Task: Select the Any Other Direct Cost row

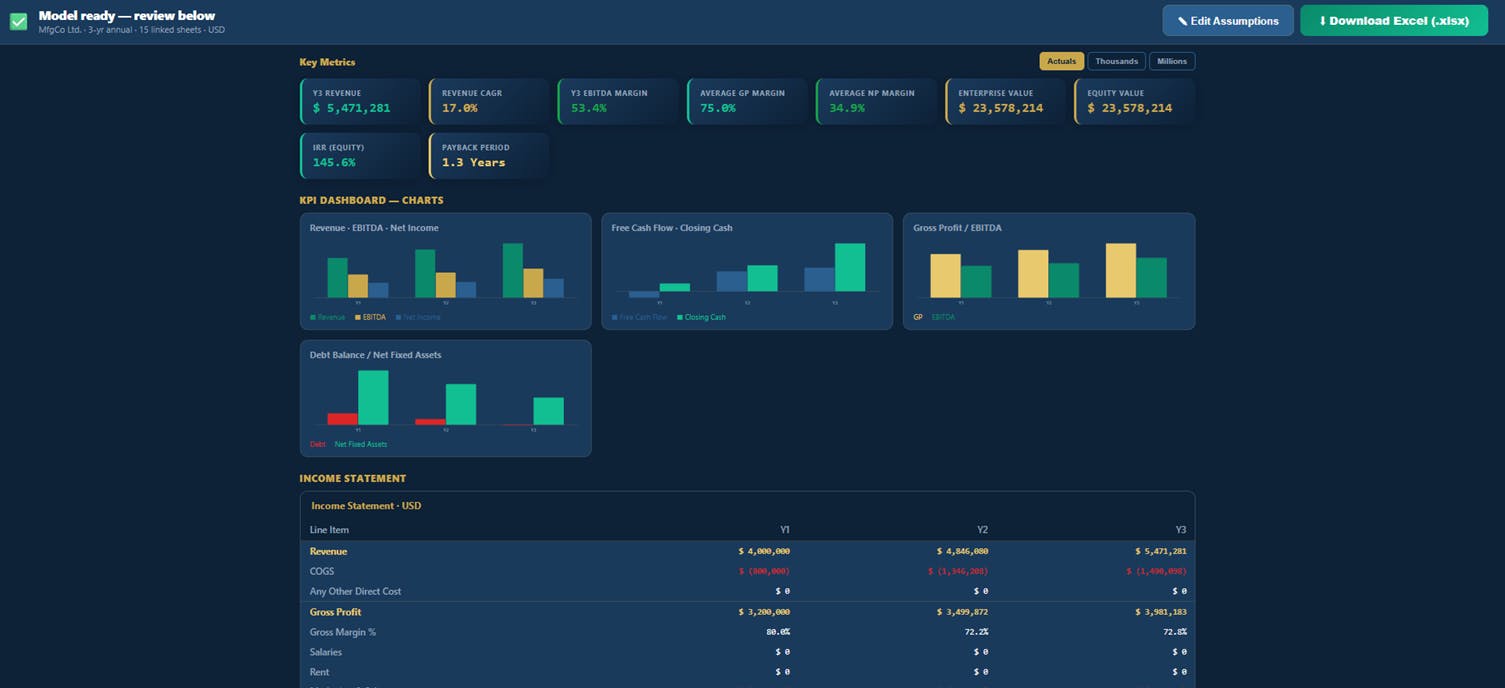Action: click(747, 591)
